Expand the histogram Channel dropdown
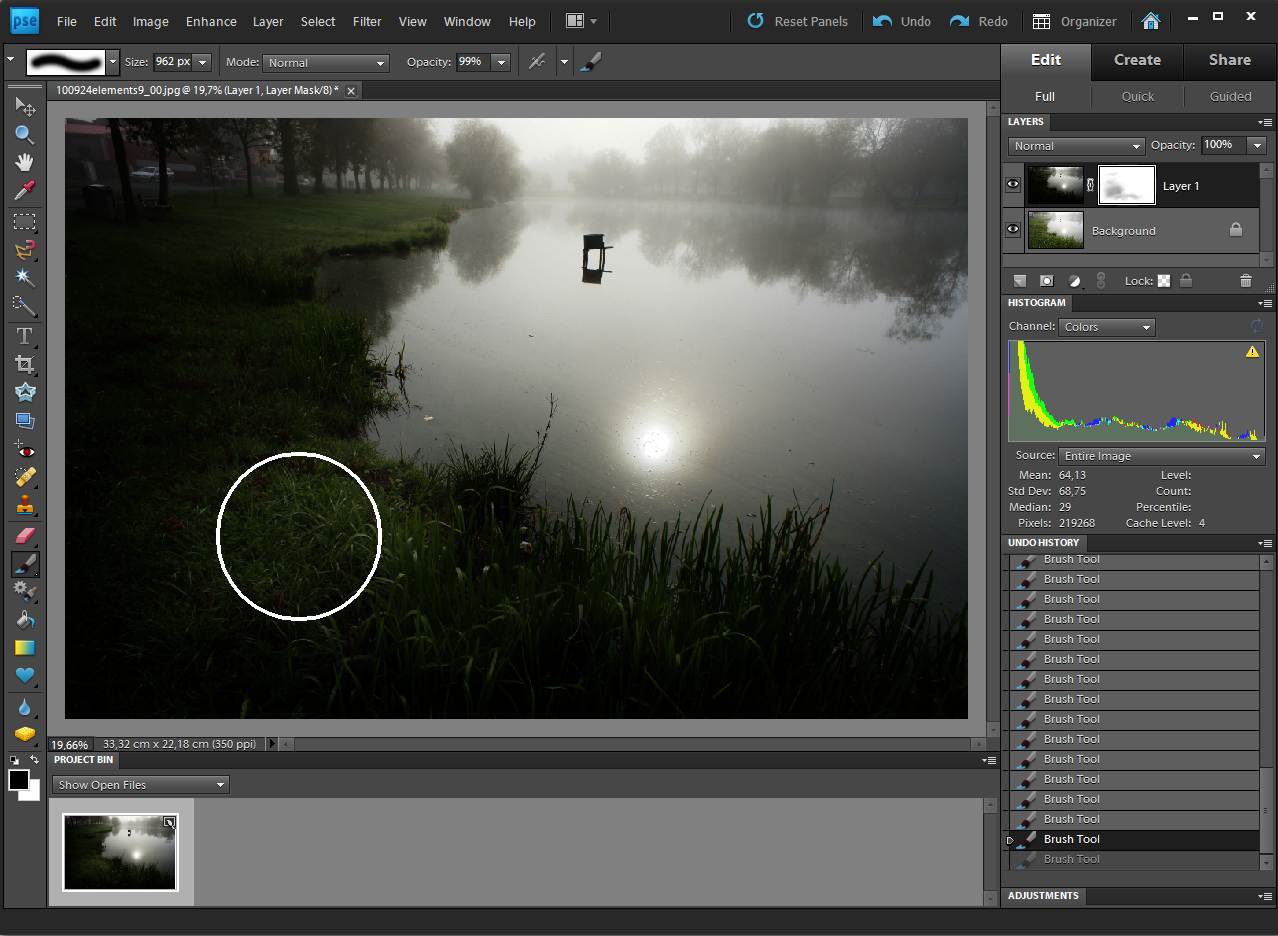 pyautogui.click(x=1106, y=327)
